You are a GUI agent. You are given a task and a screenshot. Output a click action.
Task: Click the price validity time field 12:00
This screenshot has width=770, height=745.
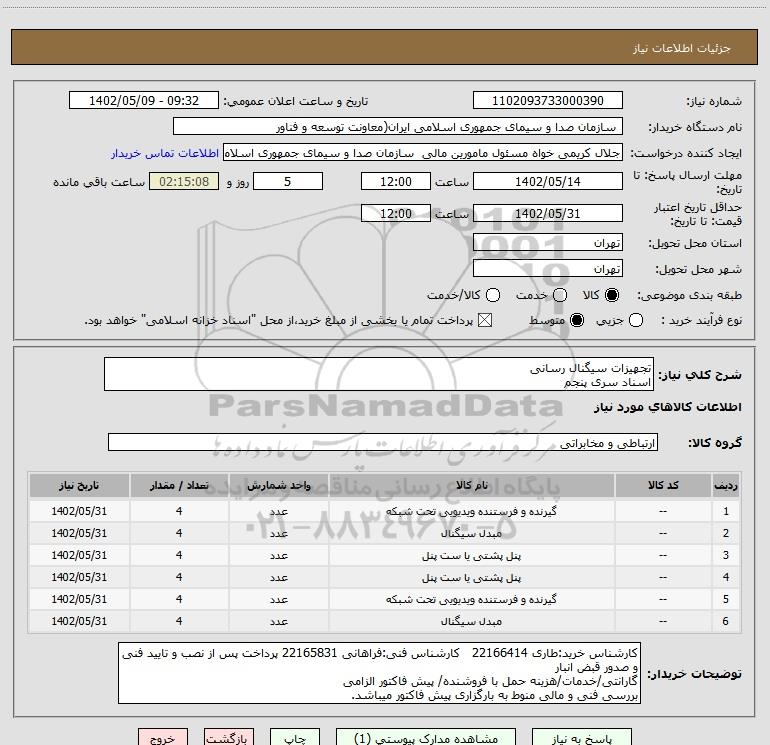[396, 213]
